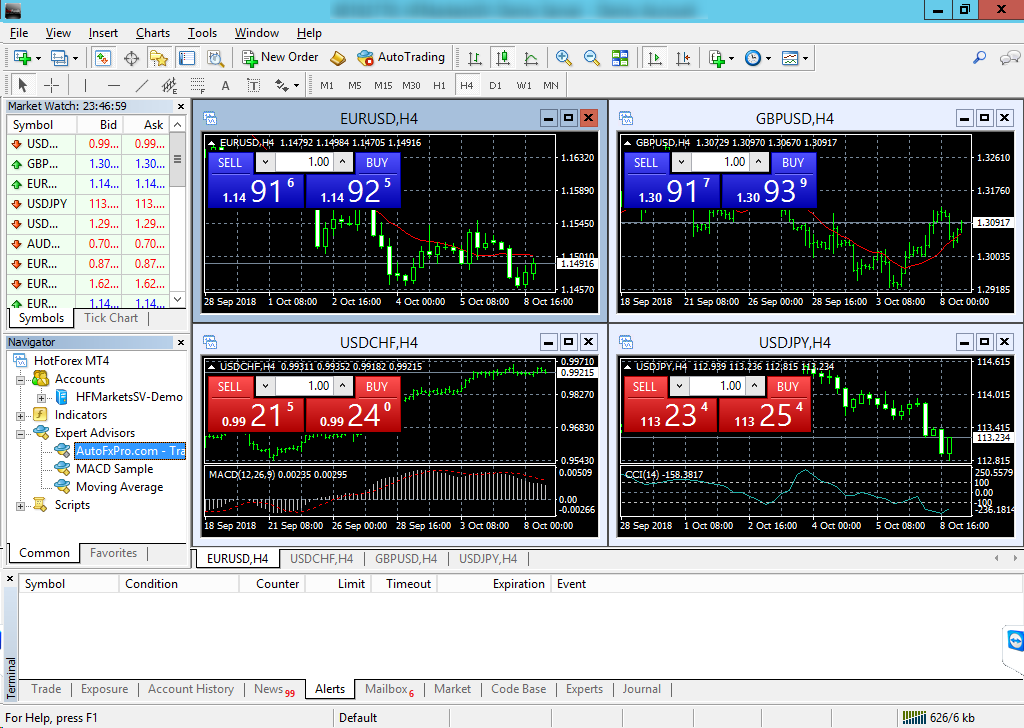Expand the Indicators tree node
This screenshot has width=1024, height=728.
coord(20,415)
